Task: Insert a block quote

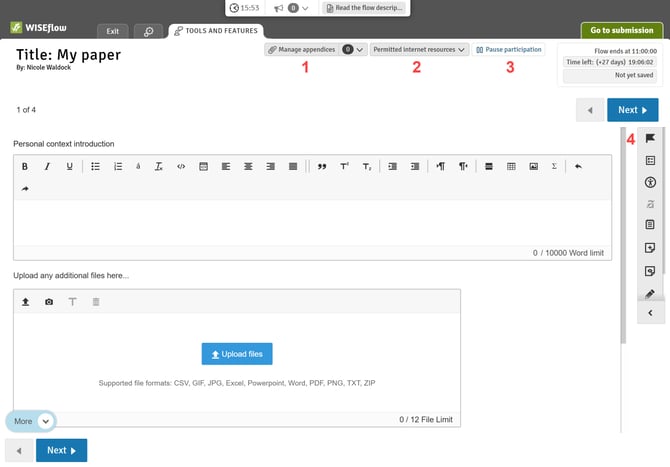Action: 322,167
